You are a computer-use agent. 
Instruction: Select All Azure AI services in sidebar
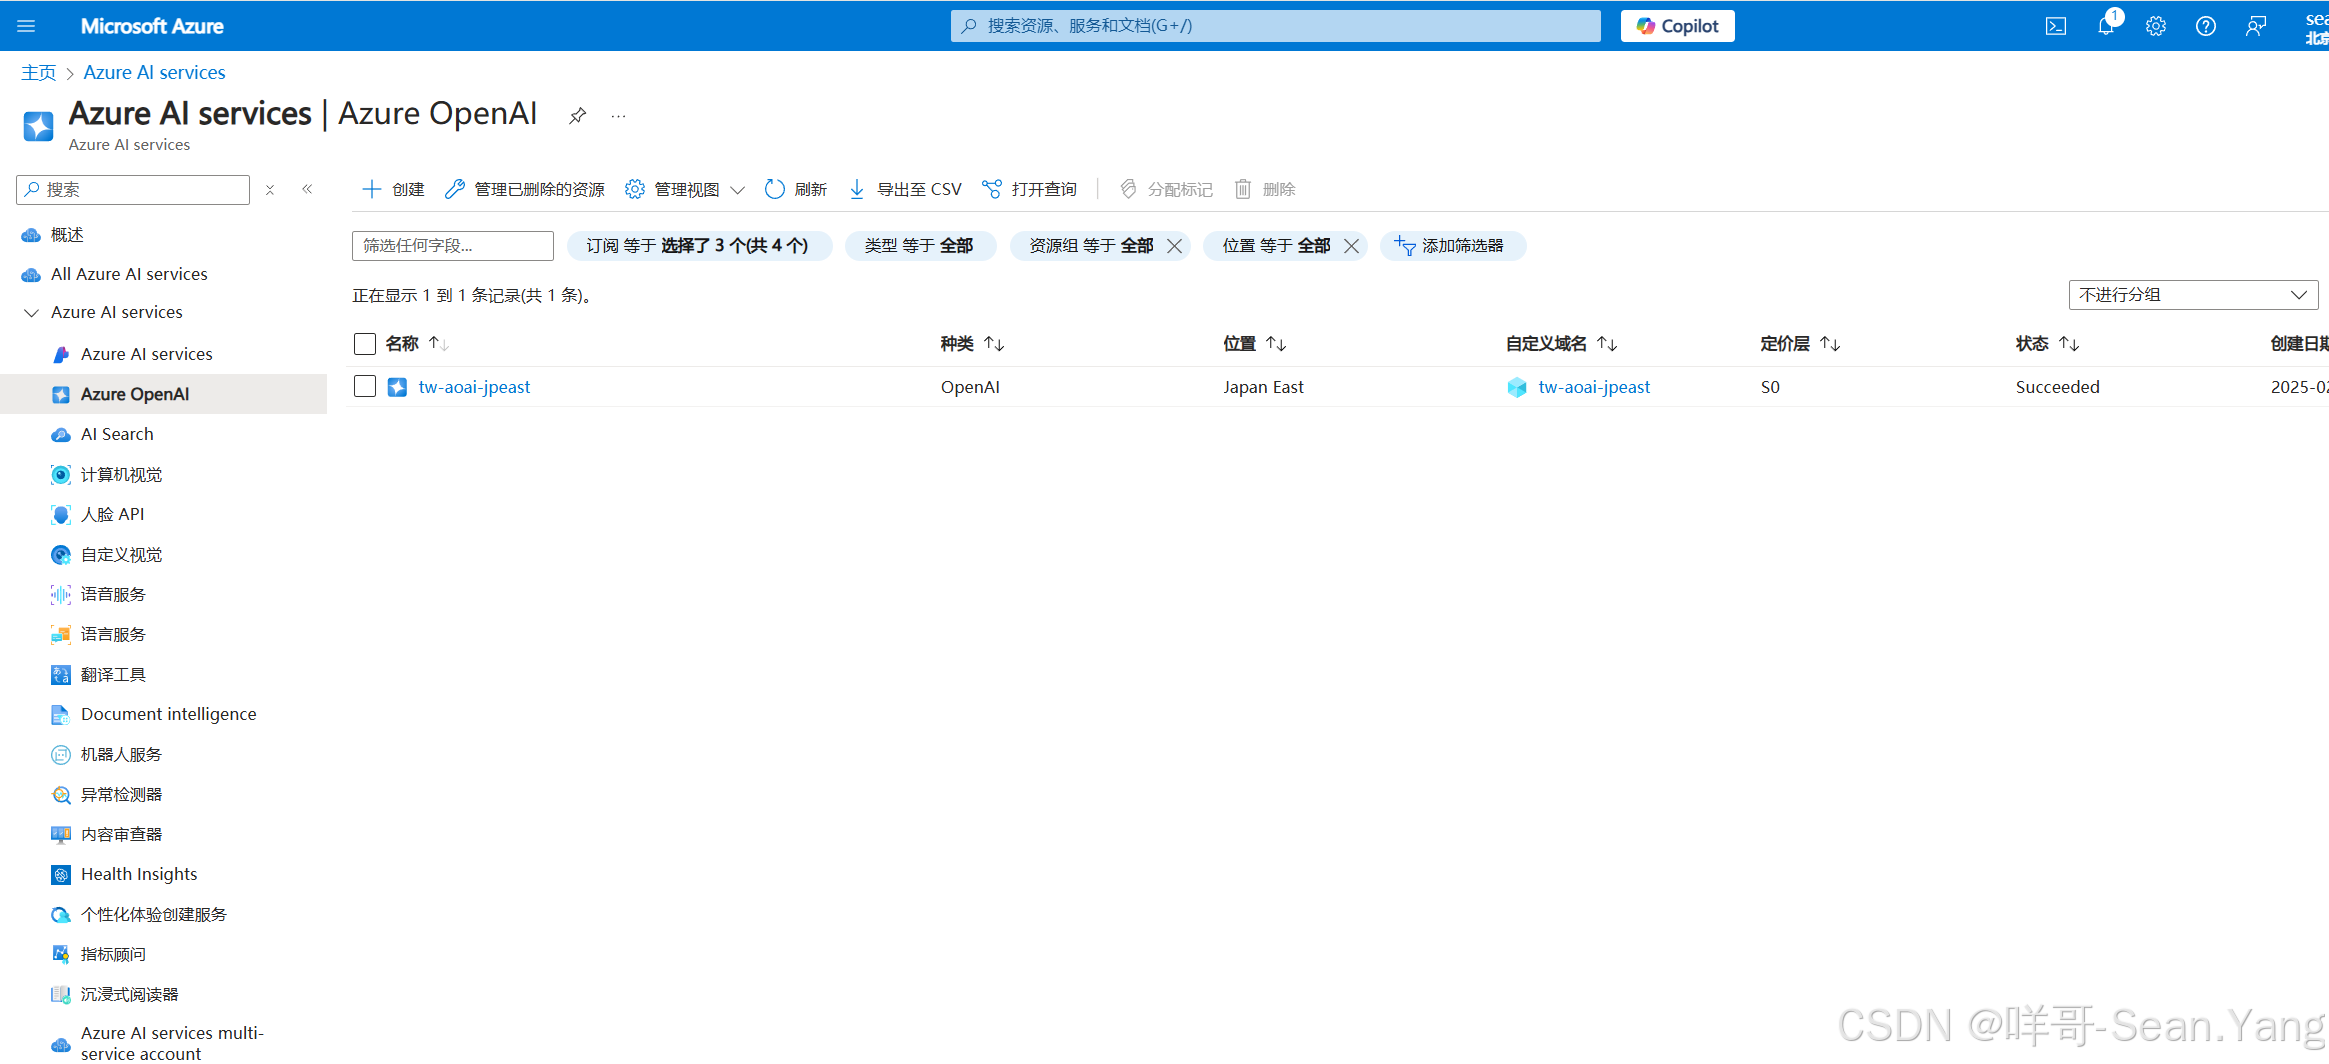129,274
